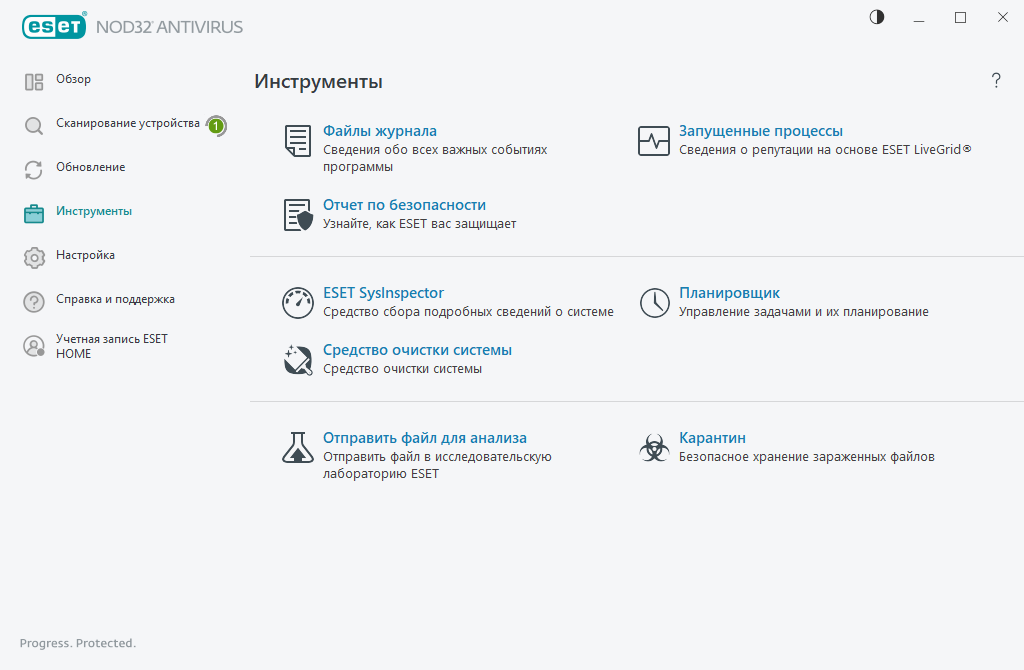Screen dimensions: 1024x670
Task: Click the Файлы журнала document icon
Action: tap(298, 141)
